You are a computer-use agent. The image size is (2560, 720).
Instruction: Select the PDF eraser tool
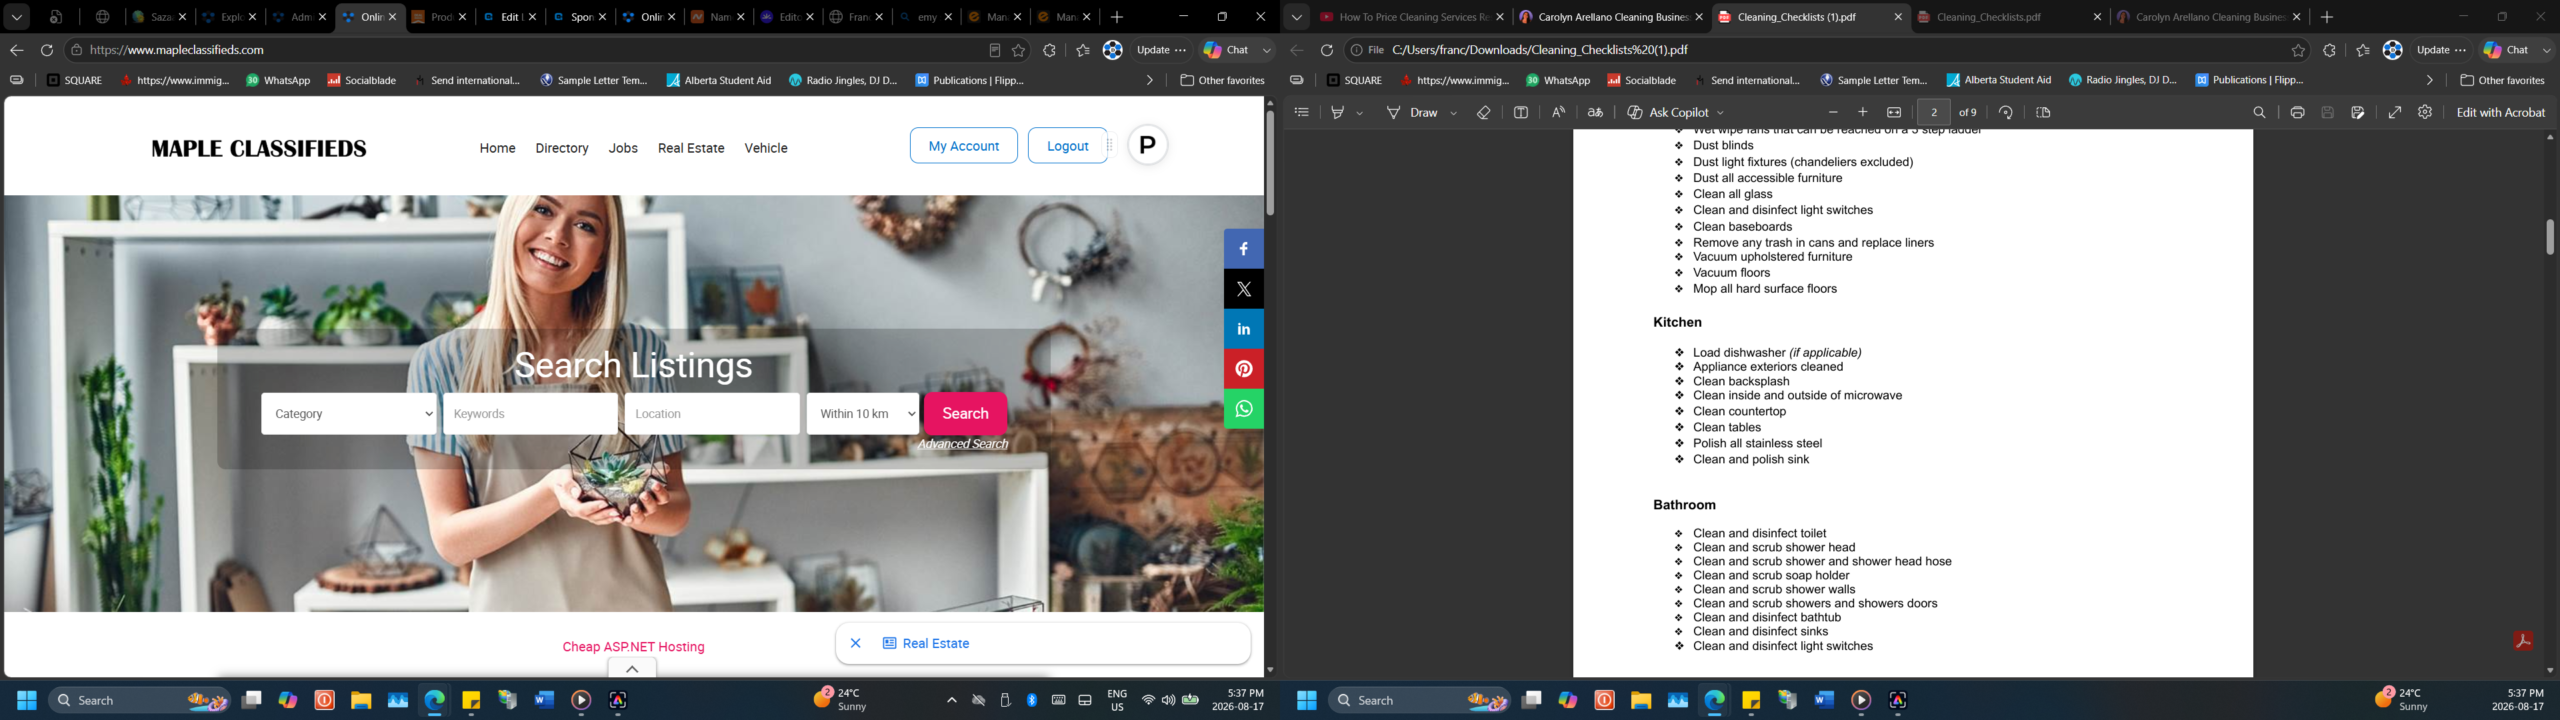pyautogui.click(x=1484, y=112)
